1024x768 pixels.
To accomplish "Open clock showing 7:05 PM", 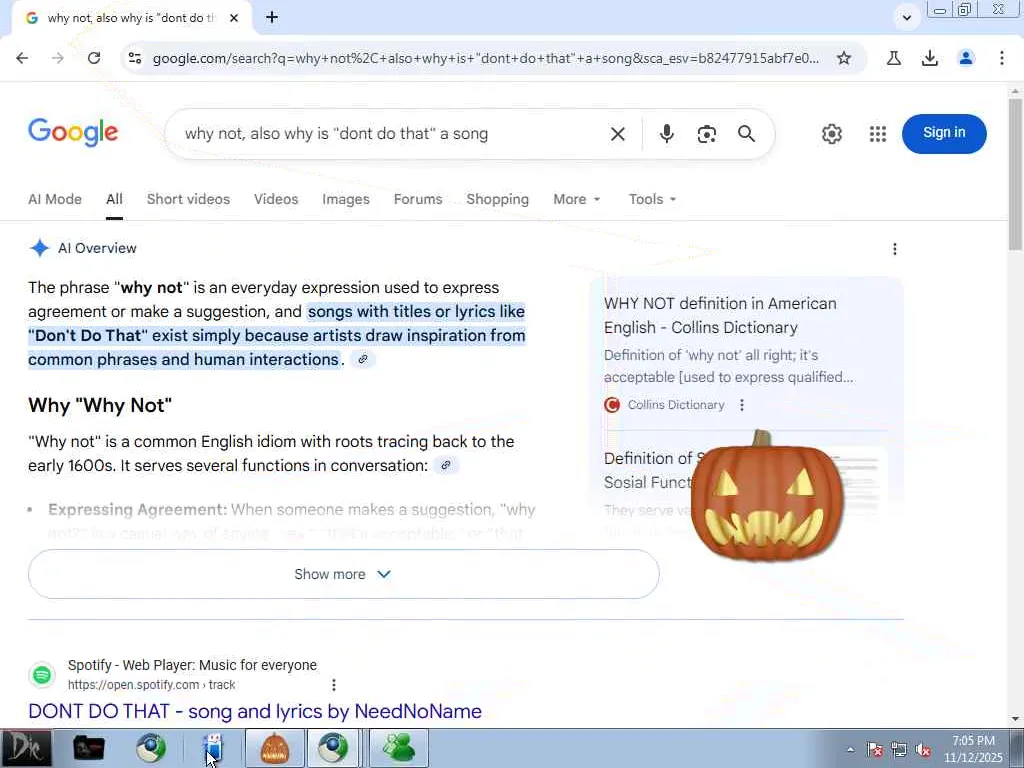I will [x=973, y=749].
